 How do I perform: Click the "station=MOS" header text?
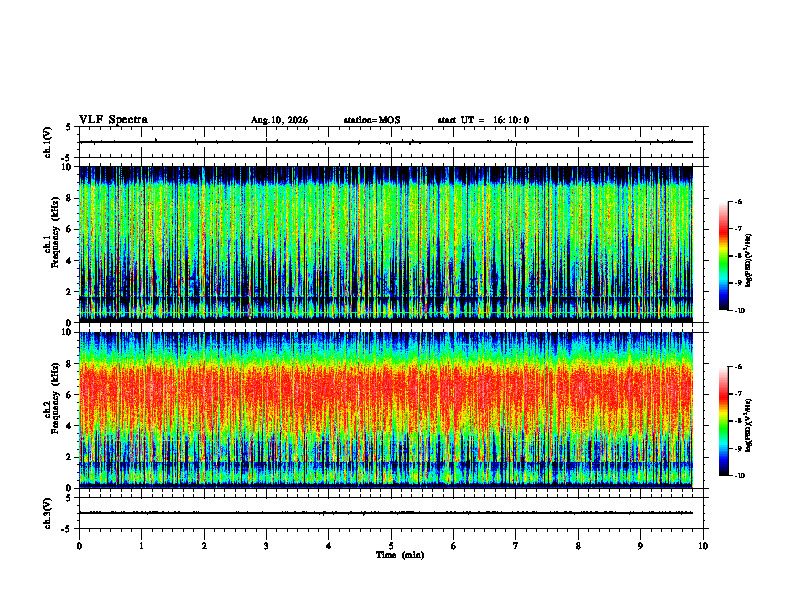click(x=372, y=120)
